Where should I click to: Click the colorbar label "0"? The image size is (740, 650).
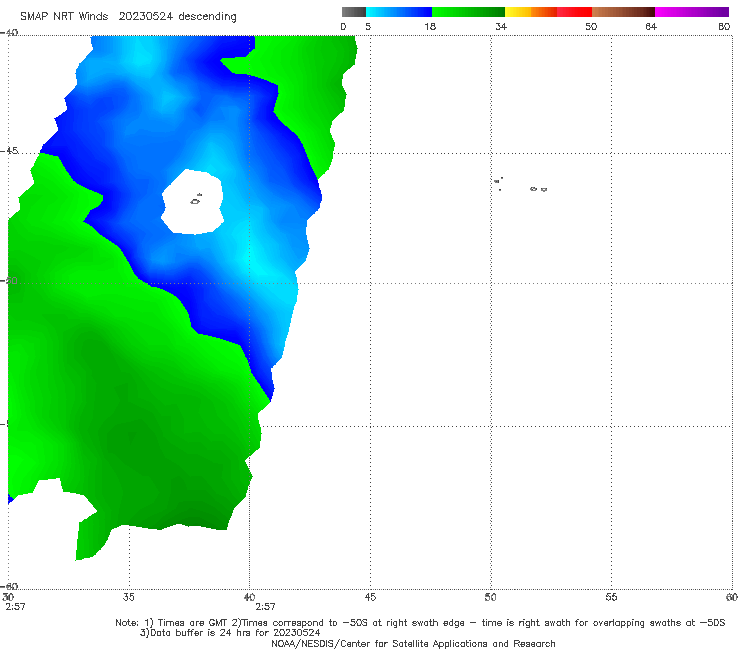click(343, 26)
